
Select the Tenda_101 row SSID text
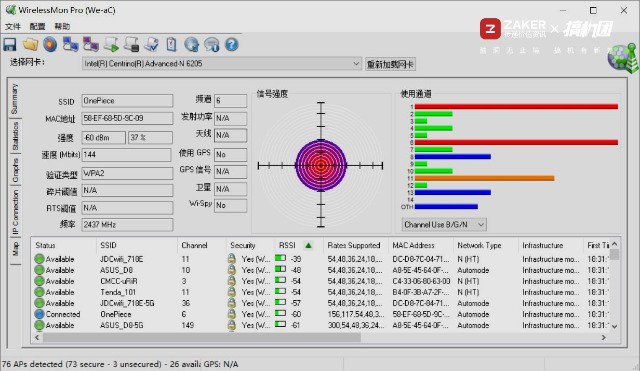(118, 292)
